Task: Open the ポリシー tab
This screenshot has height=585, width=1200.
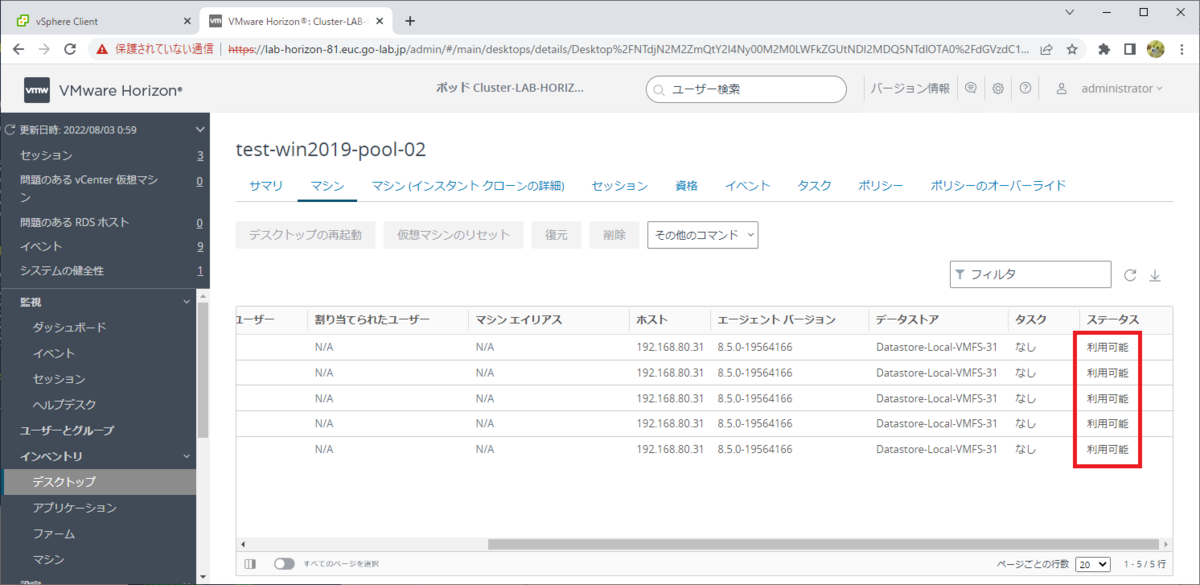Action: coord(881,185)
